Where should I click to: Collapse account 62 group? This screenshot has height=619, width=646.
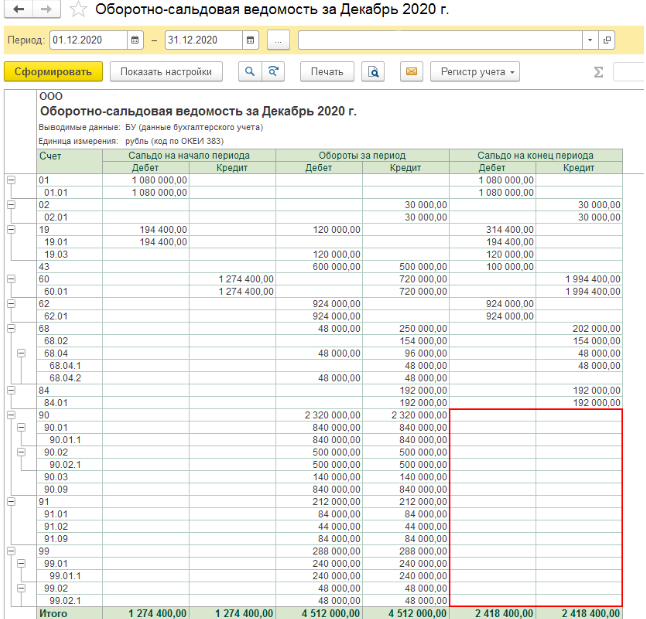click(x=12, y=304)
